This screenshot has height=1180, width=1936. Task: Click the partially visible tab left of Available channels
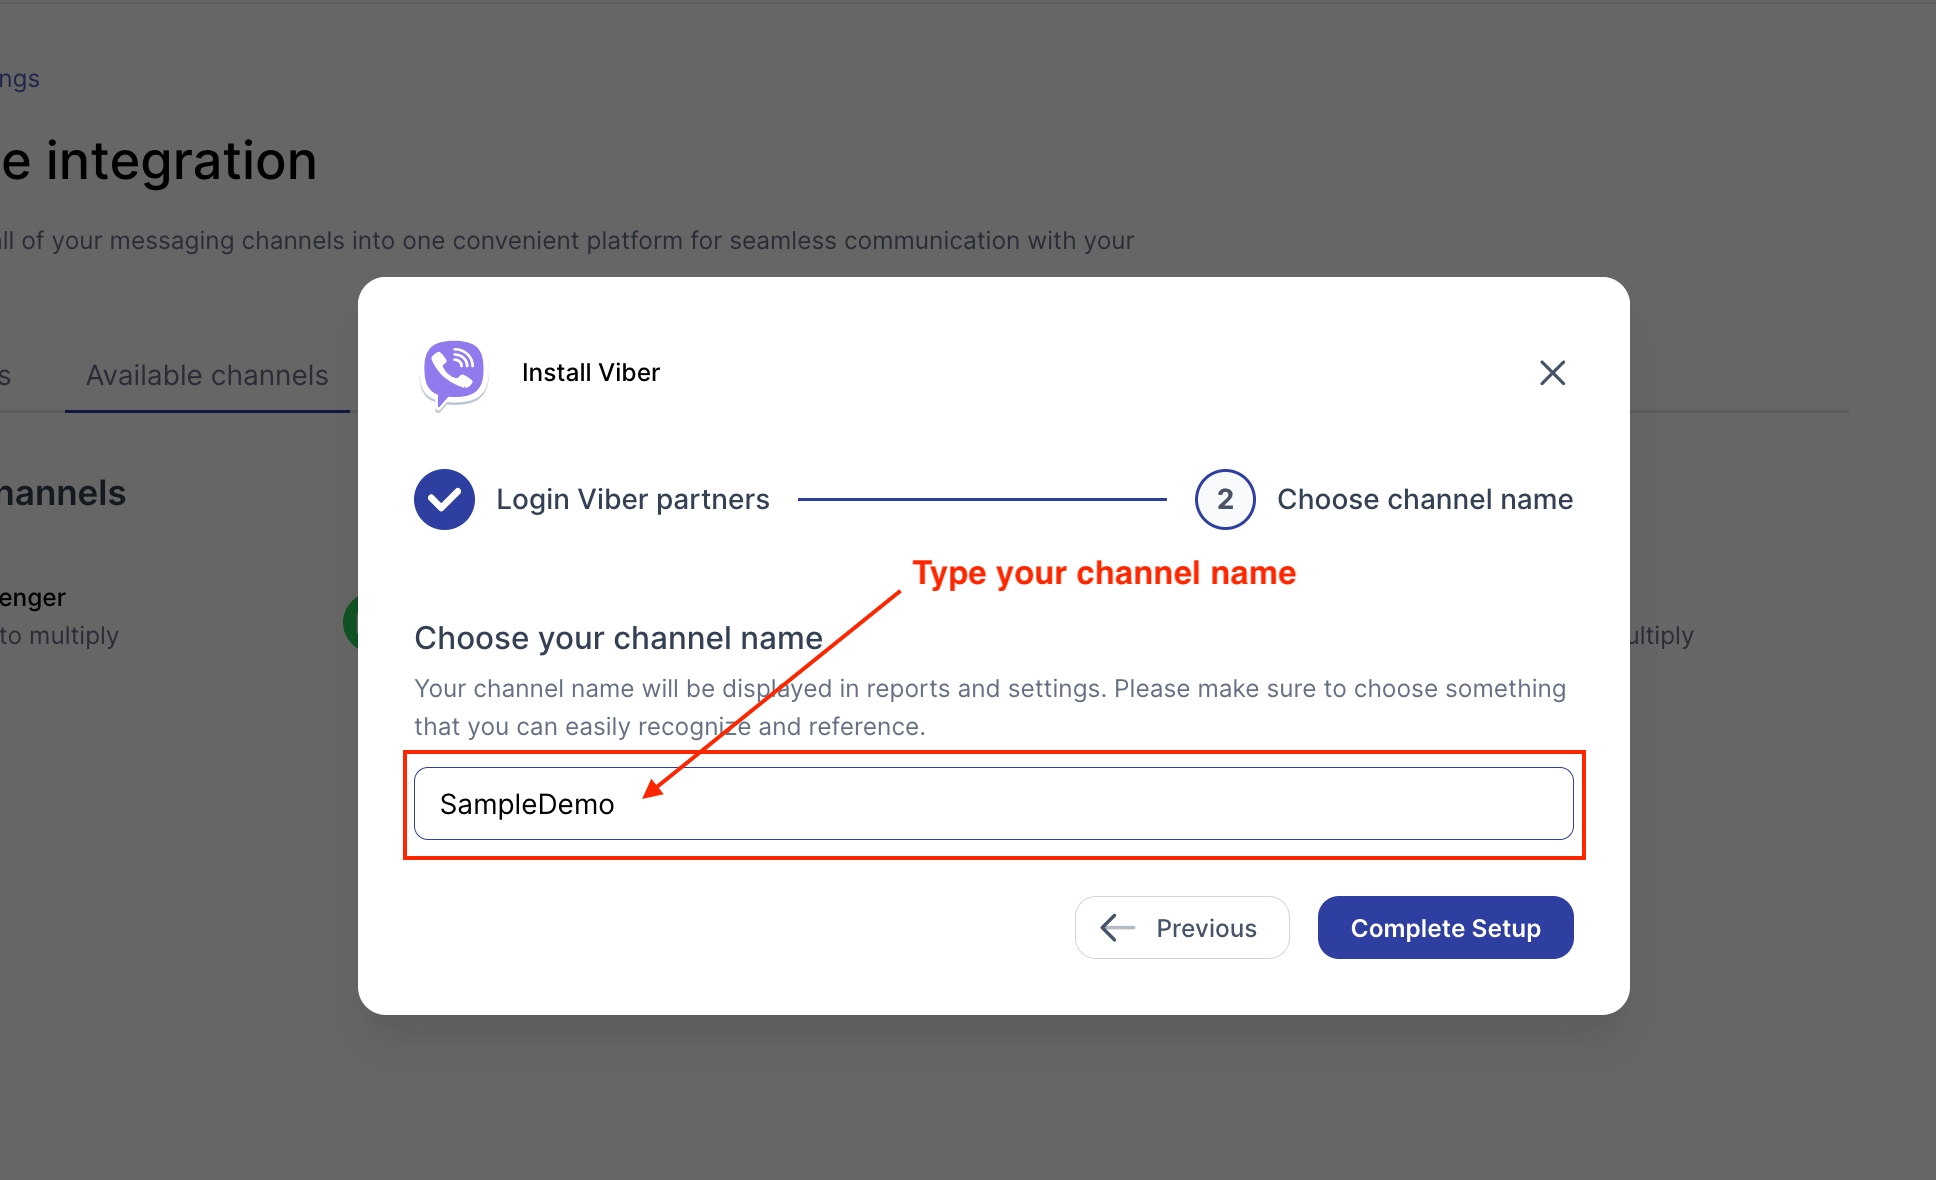click(x=6, y=376)
